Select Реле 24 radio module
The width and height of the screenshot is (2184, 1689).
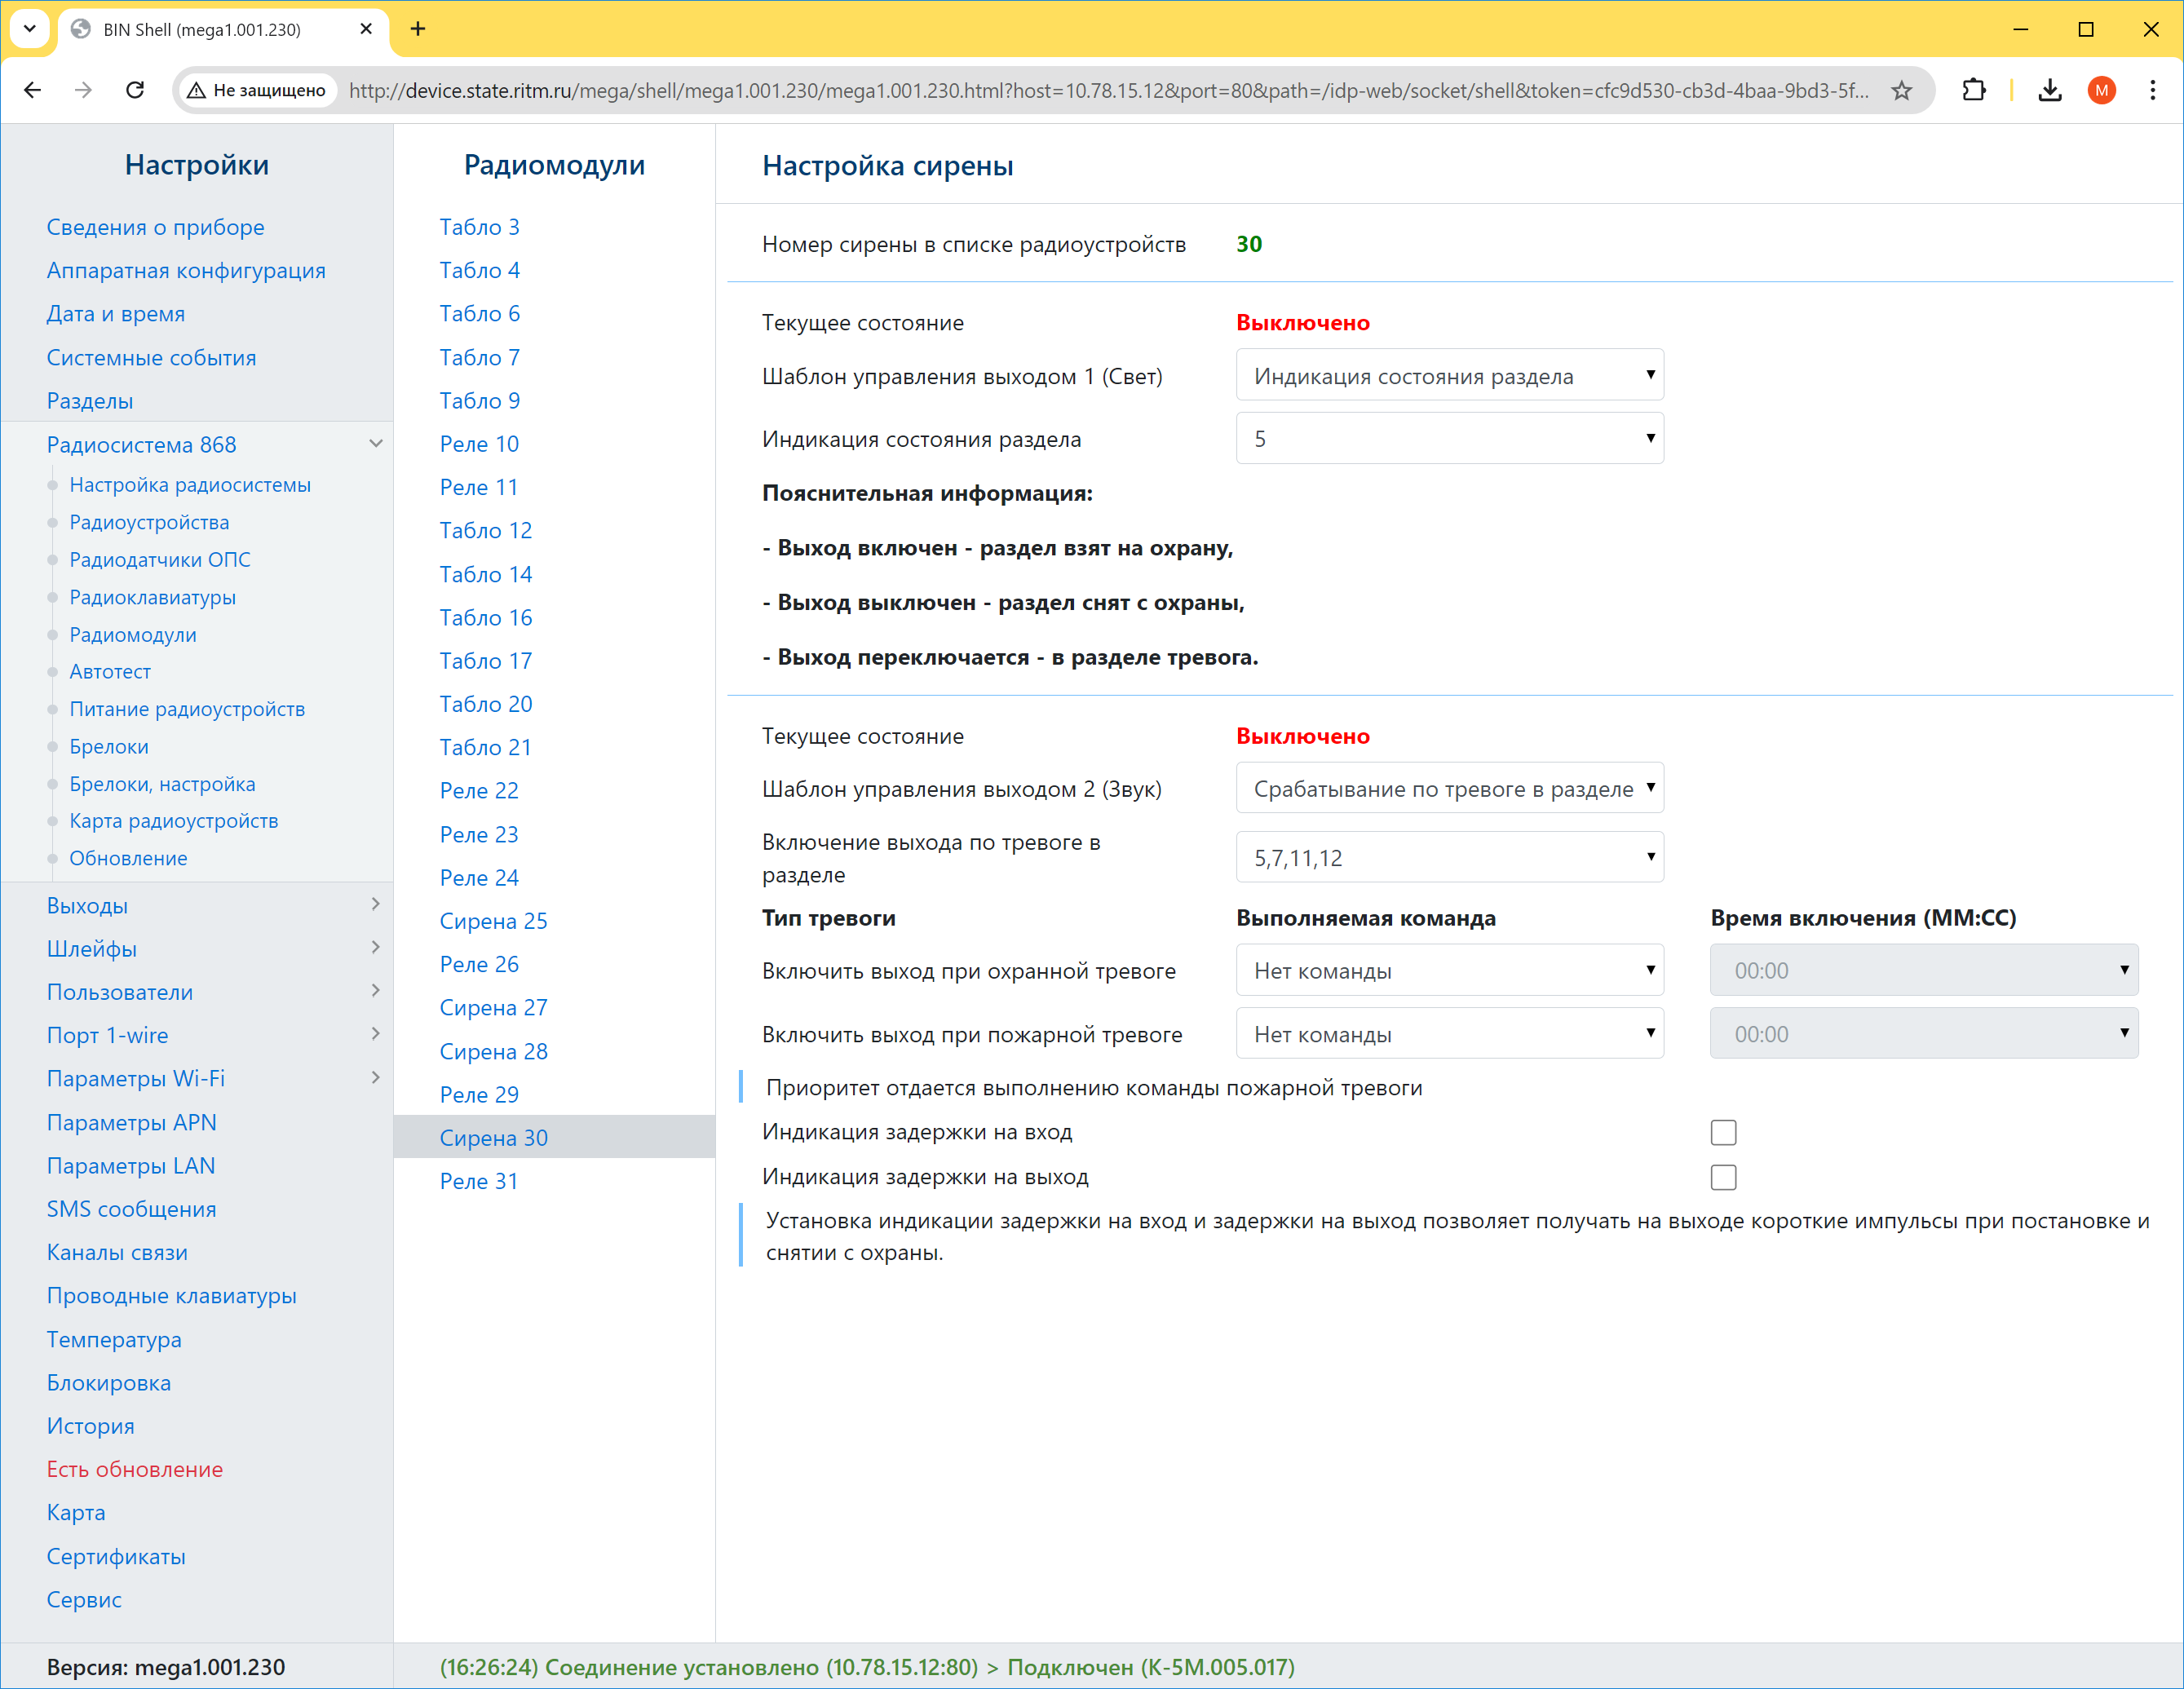click(479, 878)
